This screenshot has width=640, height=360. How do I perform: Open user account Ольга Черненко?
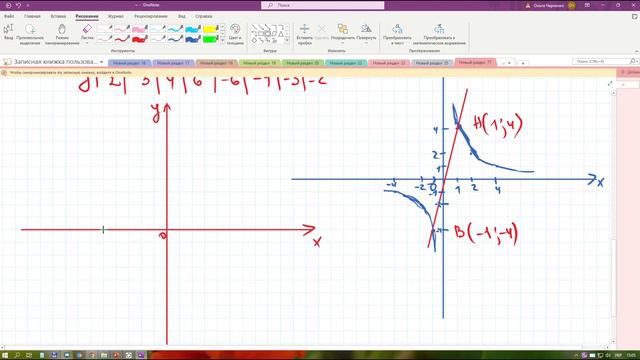click(550, 5)
